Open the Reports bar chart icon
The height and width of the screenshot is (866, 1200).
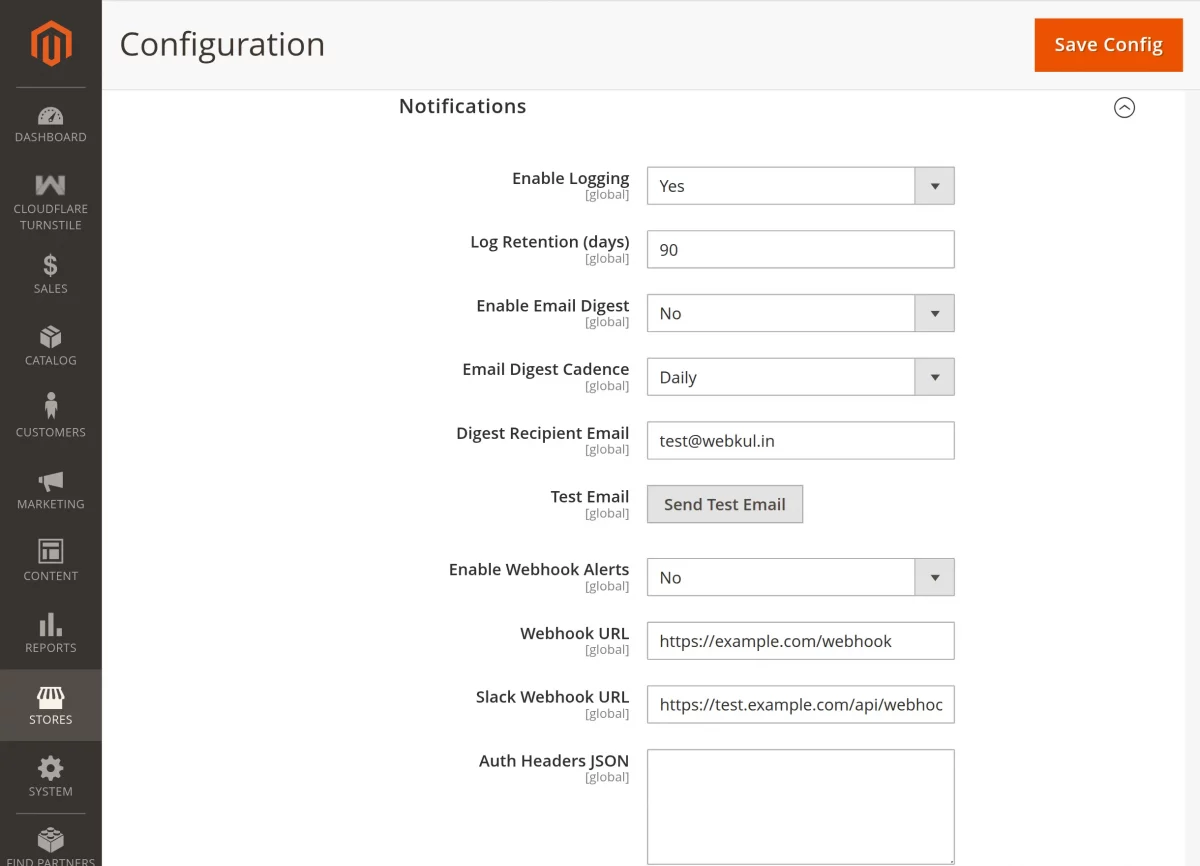[50, 624]
